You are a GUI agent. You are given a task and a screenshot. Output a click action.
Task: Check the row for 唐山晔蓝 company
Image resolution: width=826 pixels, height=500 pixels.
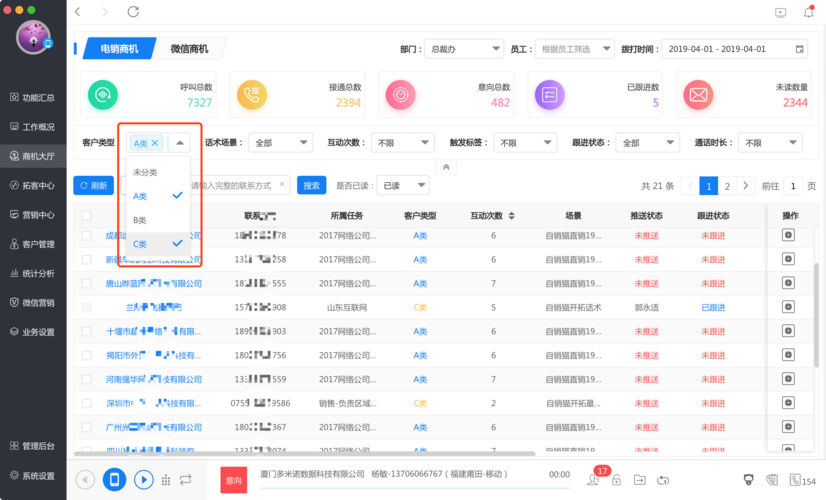86,283
